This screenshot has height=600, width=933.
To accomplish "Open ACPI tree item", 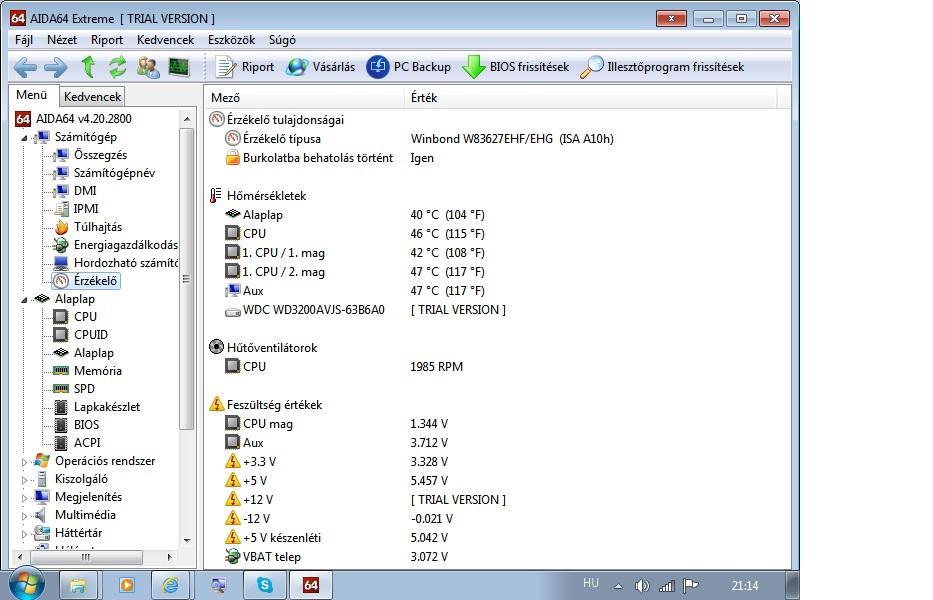I will pos(77,443).
